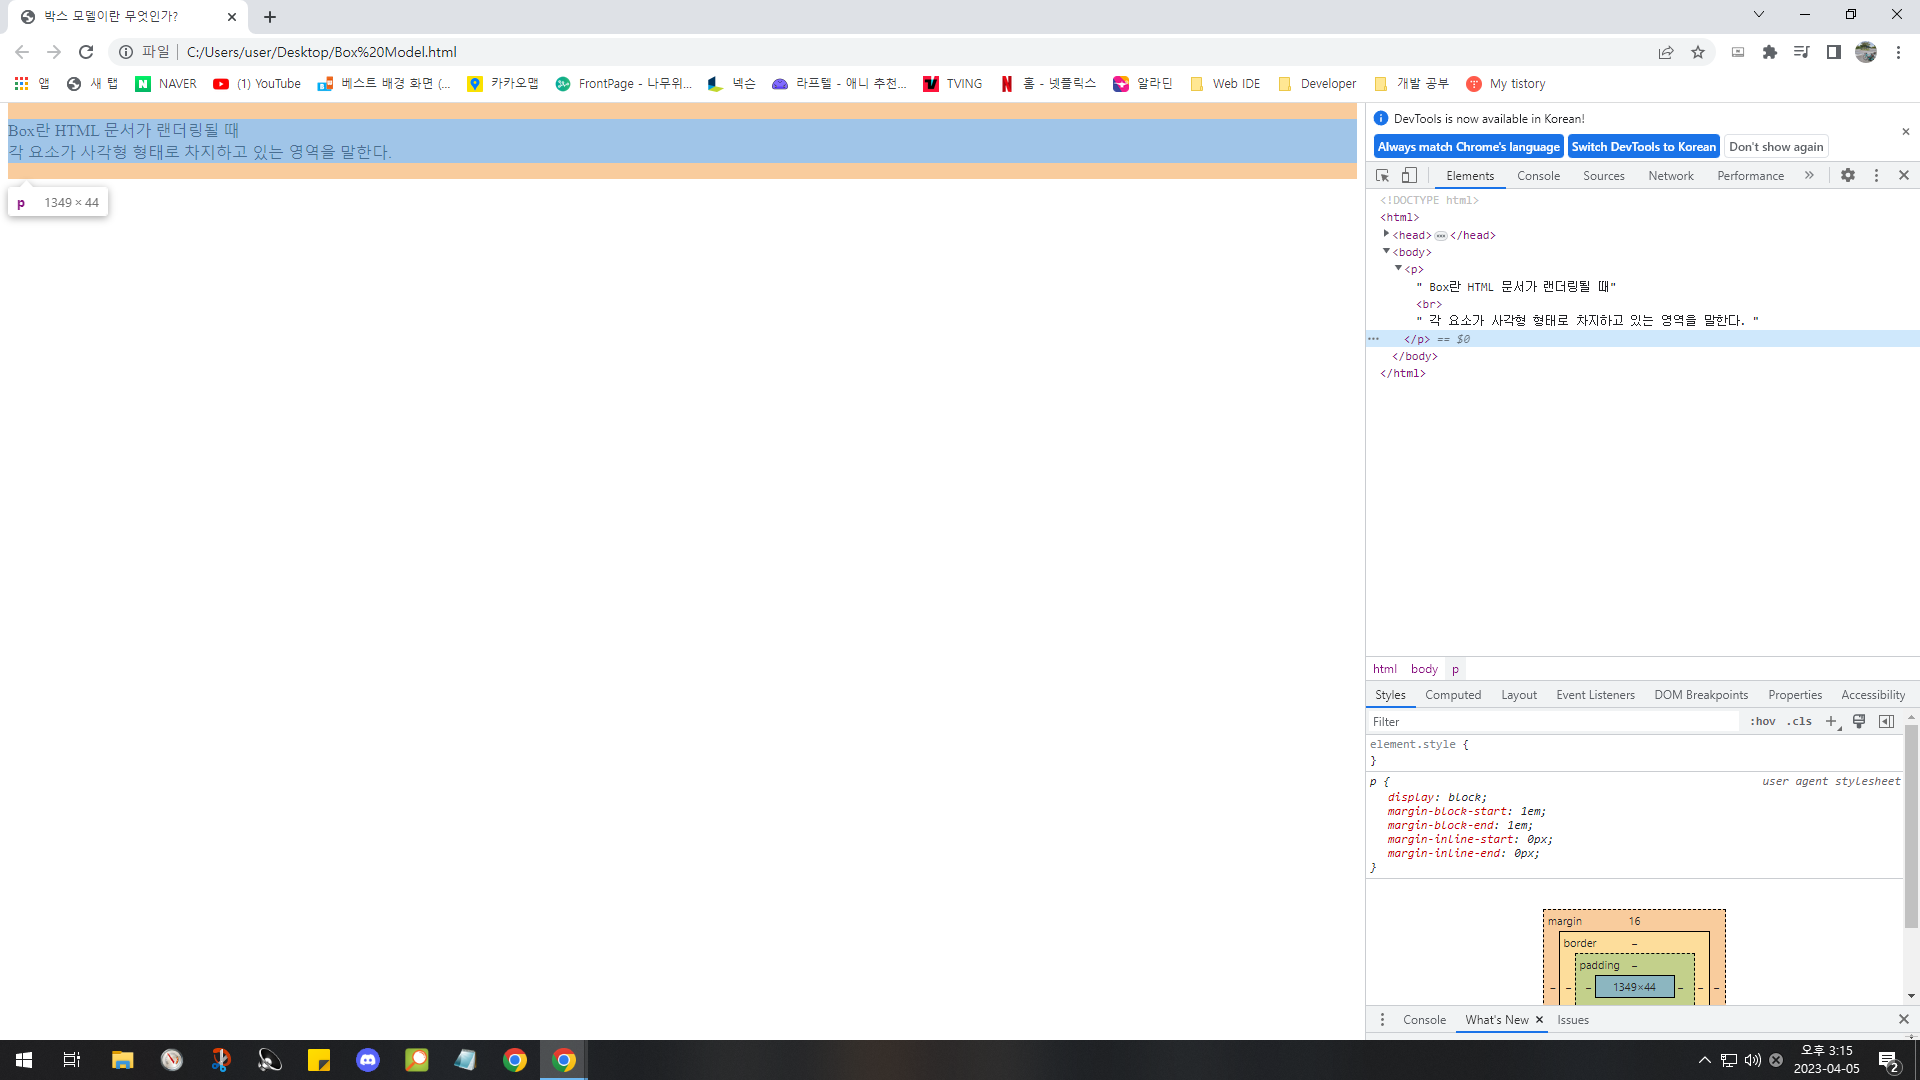Screen dimensions: 1920x1080
Task: Collapse the body element node
Action: [x=1386, y=251]
